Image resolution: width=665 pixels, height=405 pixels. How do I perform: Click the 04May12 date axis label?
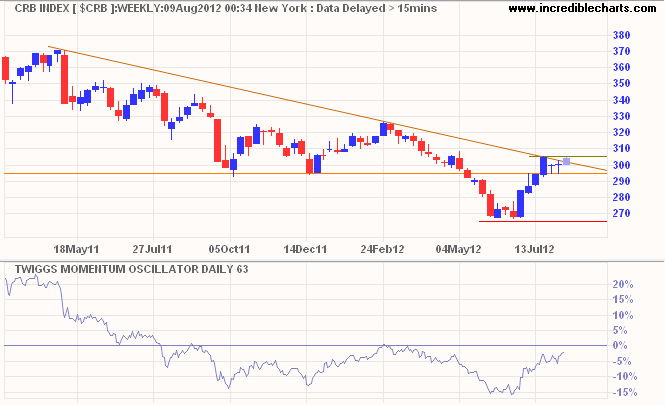[x=458, y=249]
